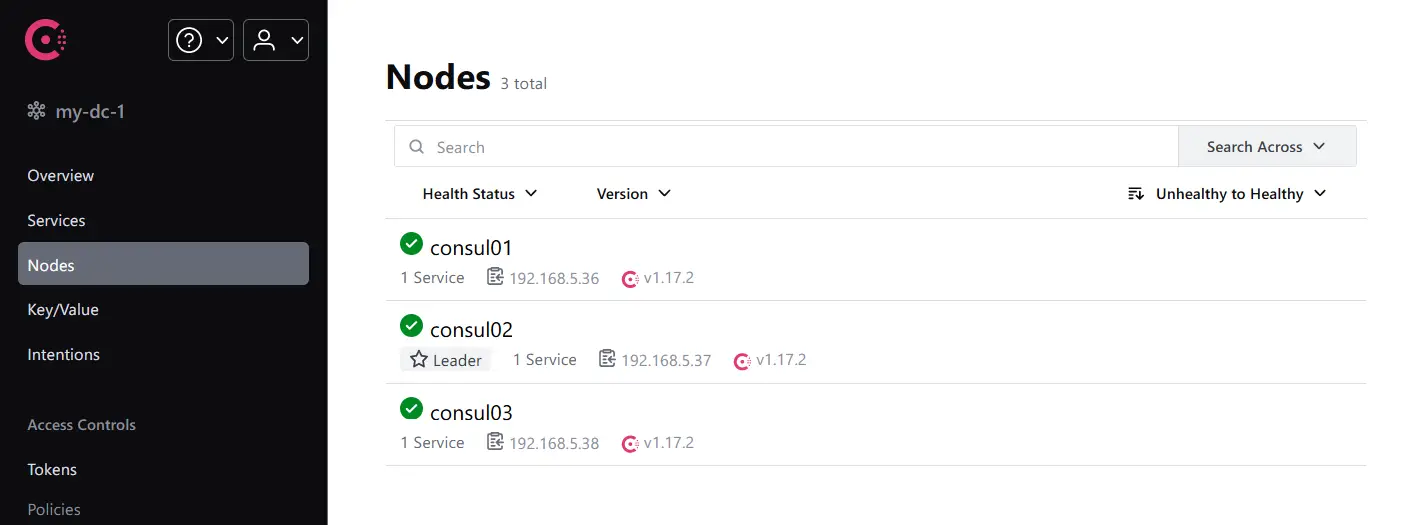Image resolution: width=1416 pixels, height=525 pixels.
Task: Expand the Health Status filter
Action: (x=480, y=194)
